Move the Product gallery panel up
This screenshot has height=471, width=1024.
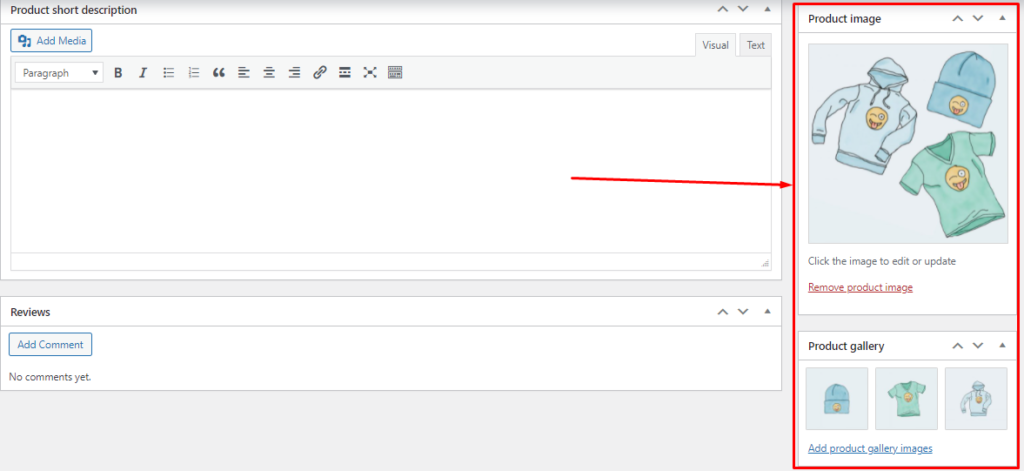[957, 346]
